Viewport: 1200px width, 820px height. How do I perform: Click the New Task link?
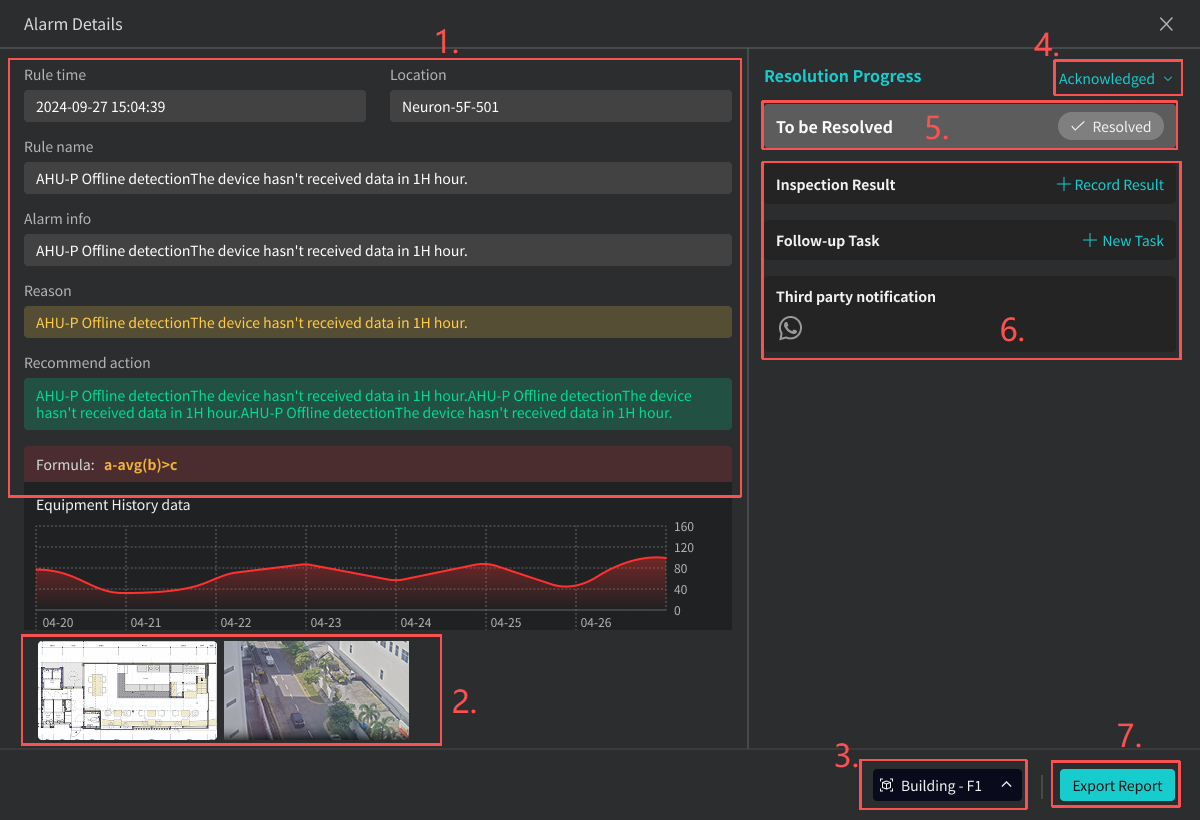tap(1133, 241)
